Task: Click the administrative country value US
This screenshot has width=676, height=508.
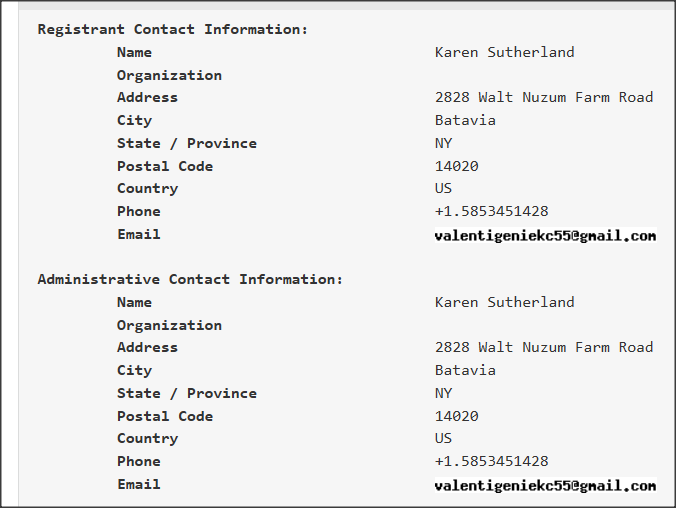Action: tap(443, 438)
